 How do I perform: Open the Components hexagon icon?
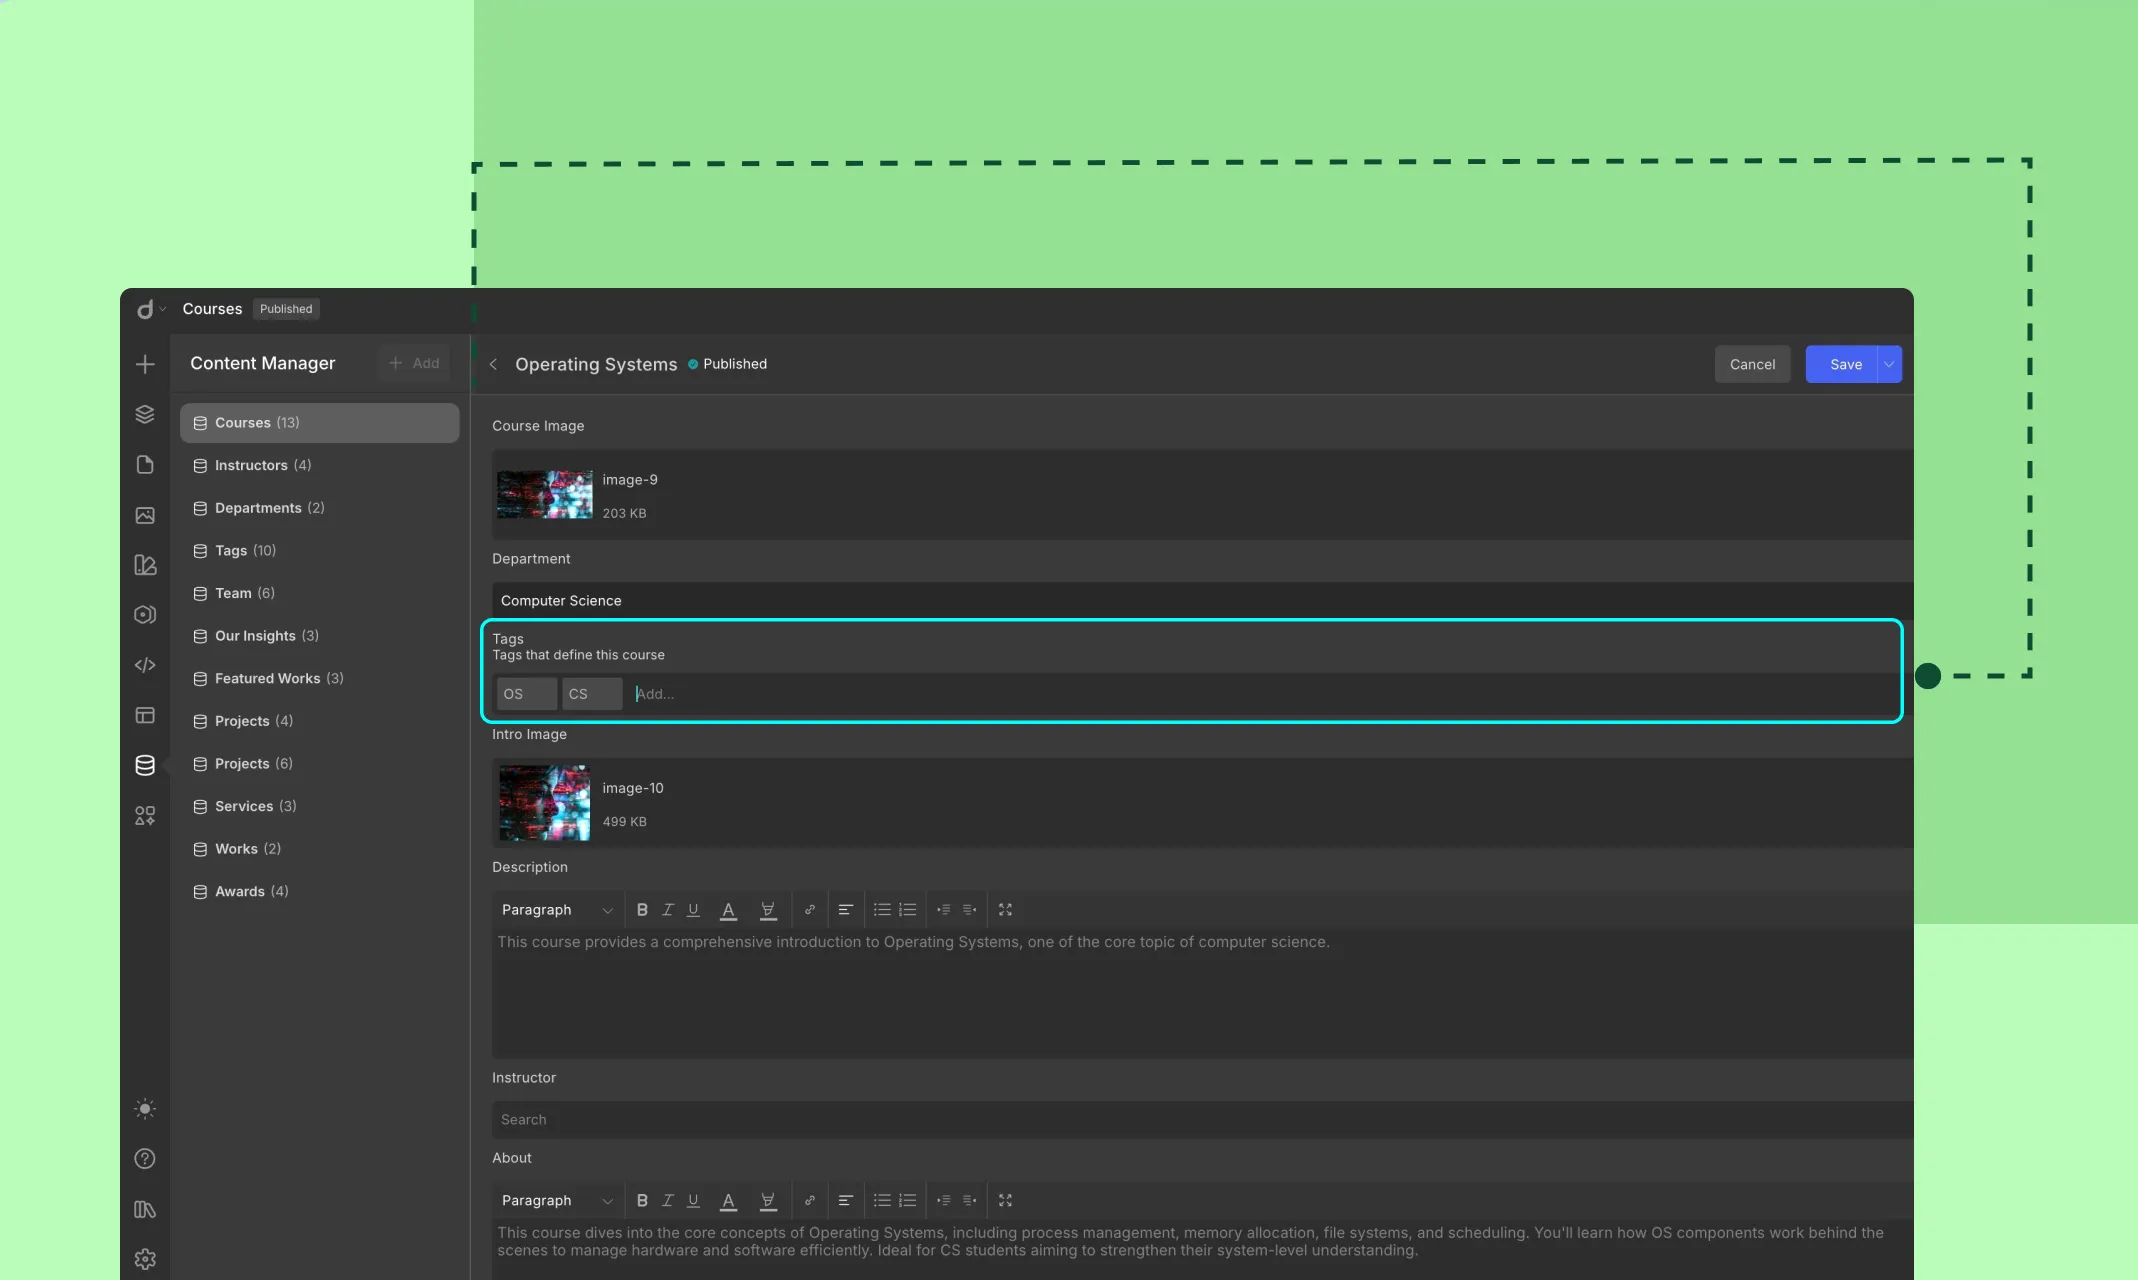(145, 615)
